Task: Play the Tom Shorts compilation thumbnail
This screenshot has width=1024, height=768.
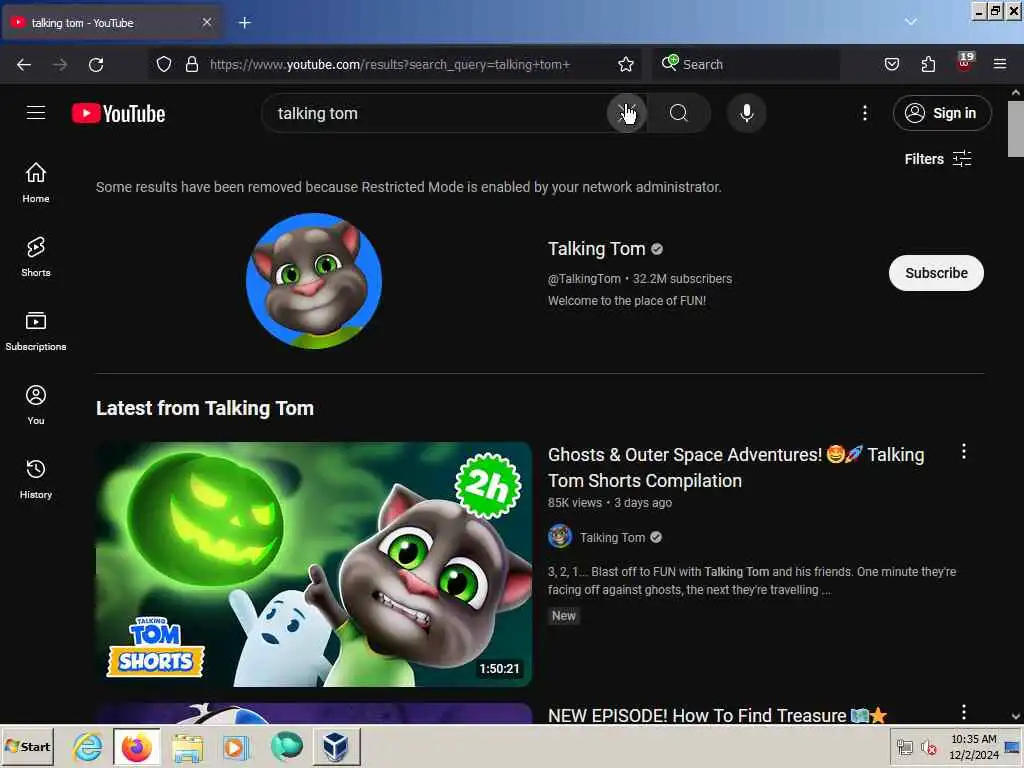Action: (314, 564)
